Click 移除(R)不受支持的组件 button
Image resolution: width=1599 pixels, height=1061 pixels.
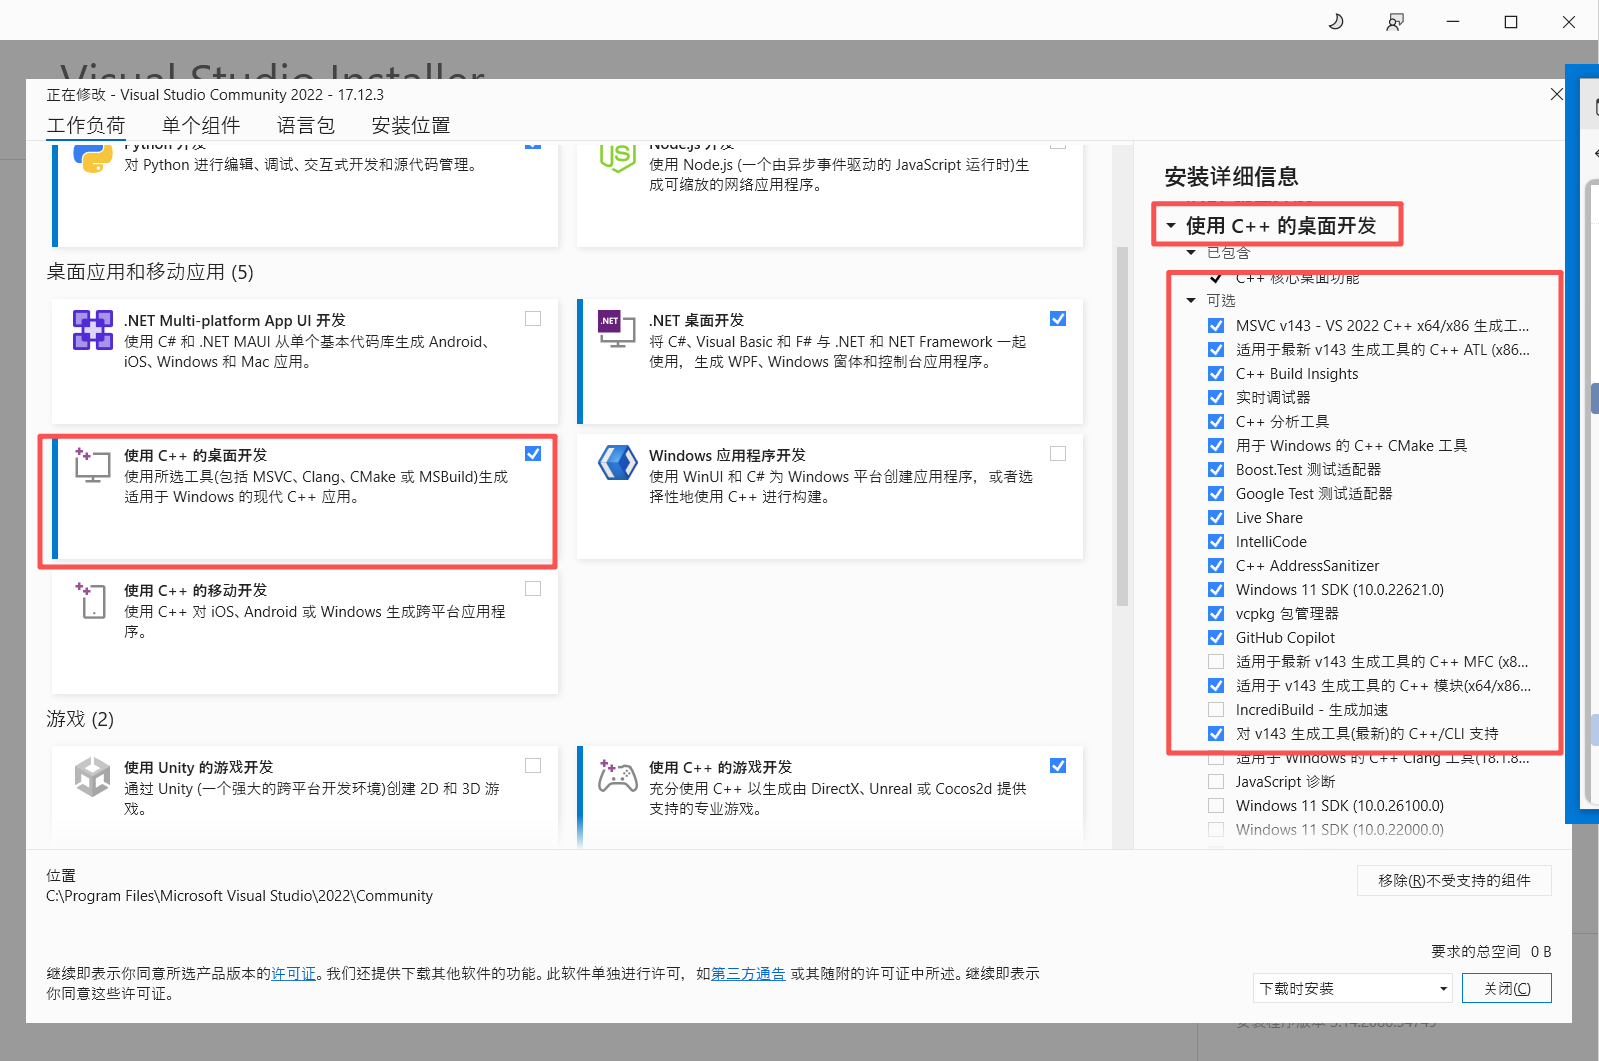pos(1454,880)
